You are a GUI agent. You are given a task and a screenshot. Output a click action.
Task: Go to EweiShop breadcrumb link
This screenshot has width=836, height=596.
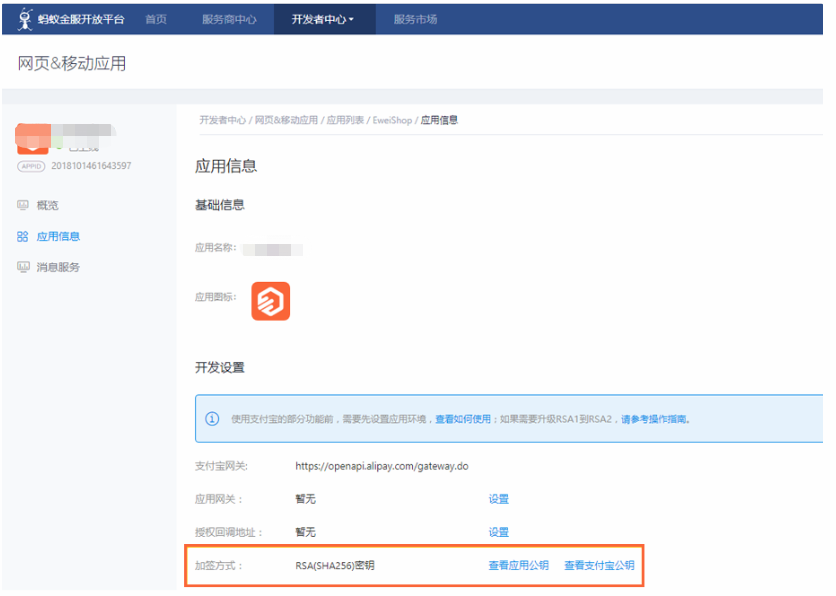[x=392, y=120]
